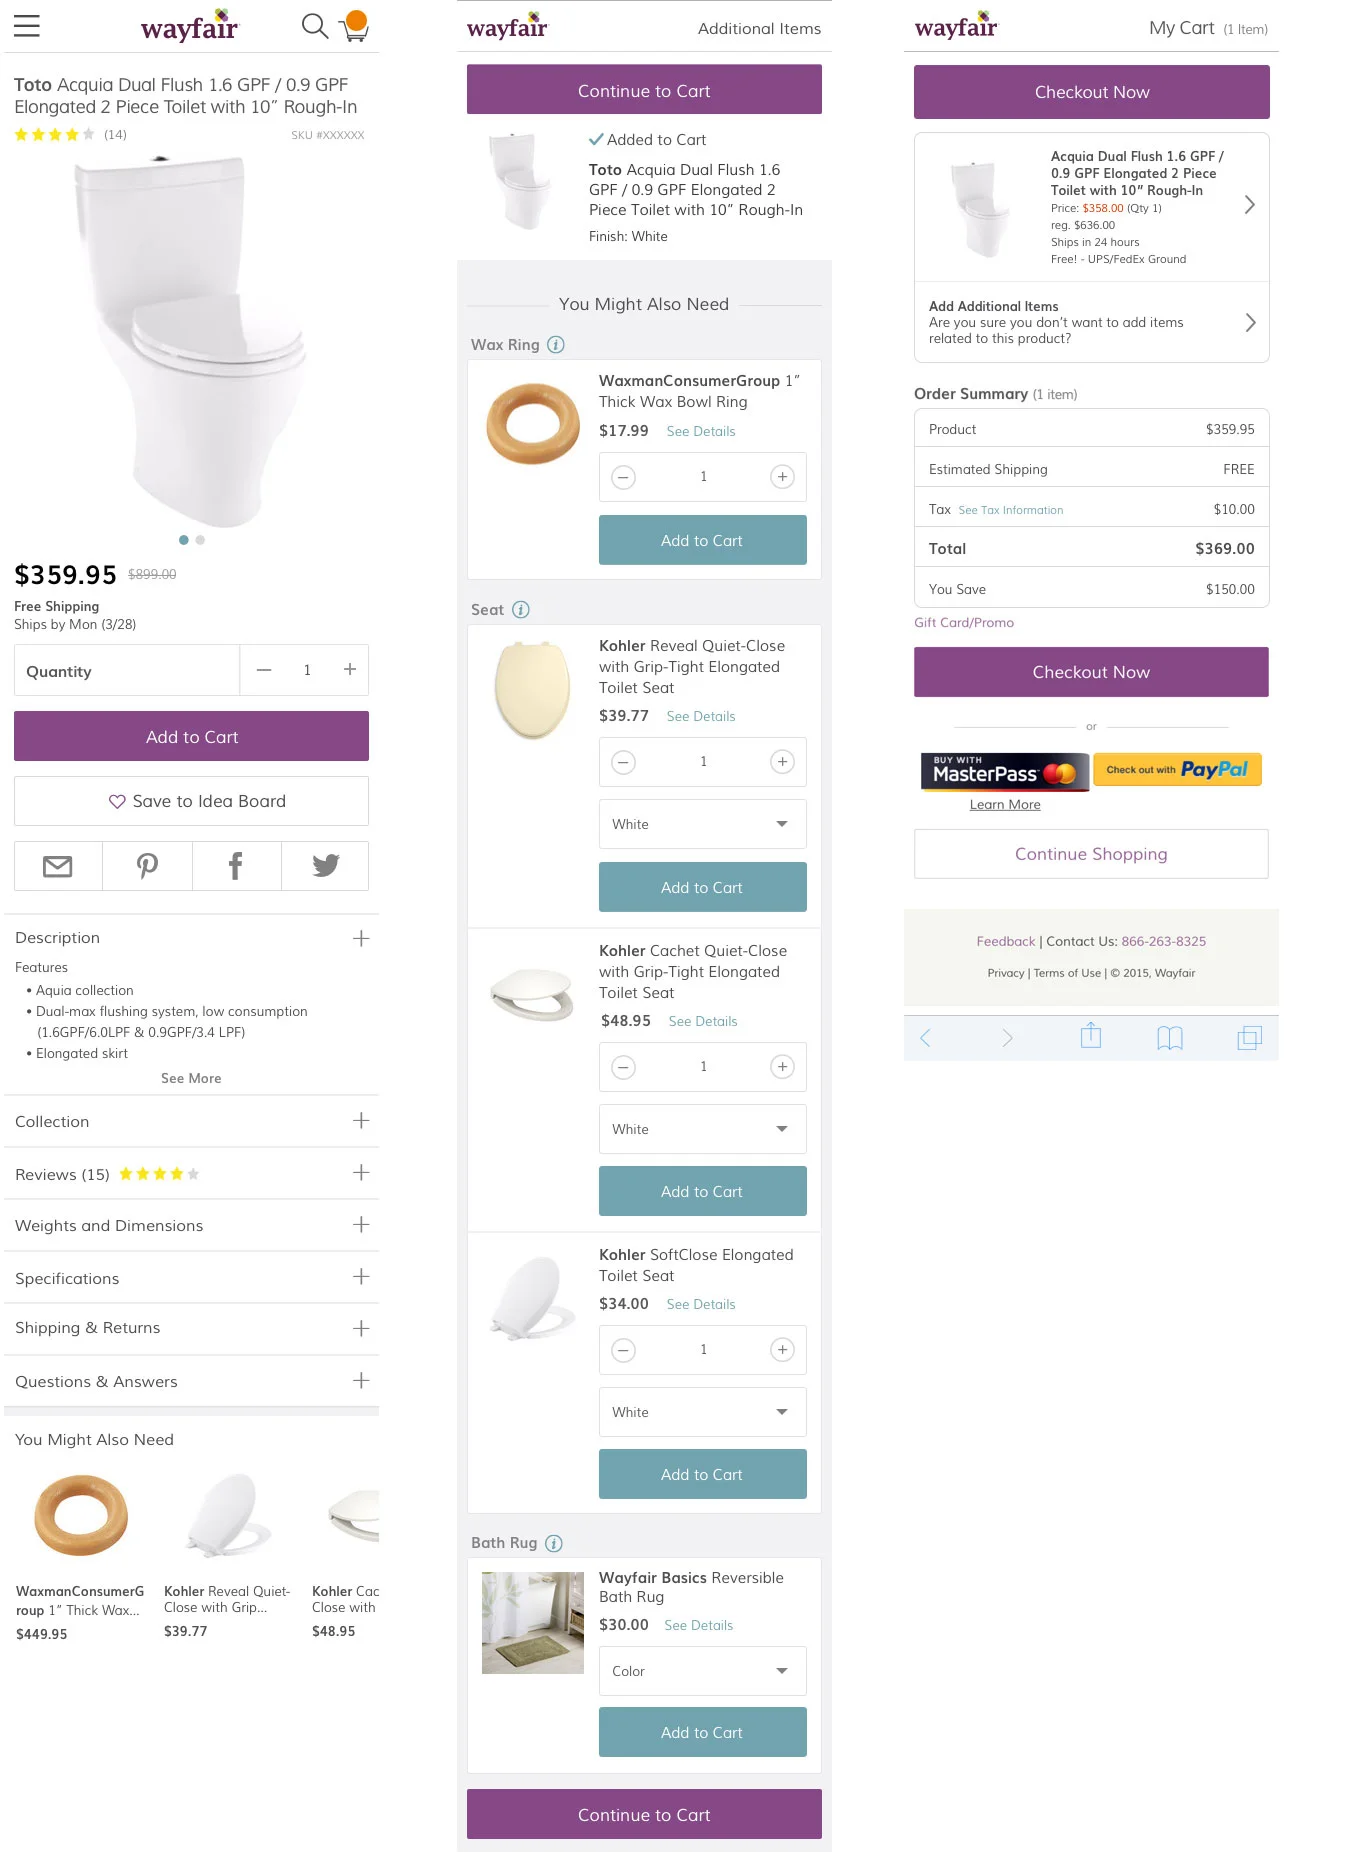This screenshot has width=1356, height=1873.
Task: Open Bath Rug Color dropdown
Action: coord(702,1671)
